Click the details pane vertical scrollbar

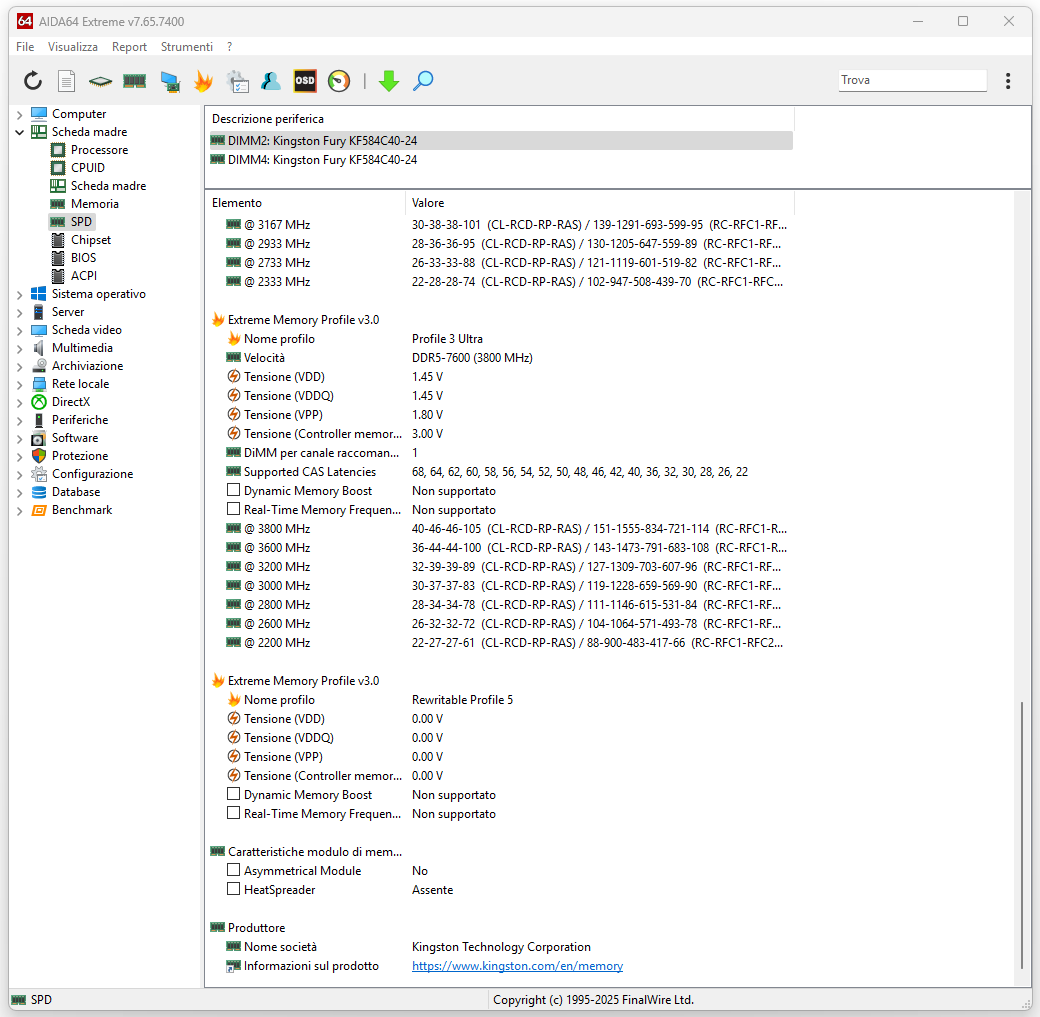point(1022,836)
